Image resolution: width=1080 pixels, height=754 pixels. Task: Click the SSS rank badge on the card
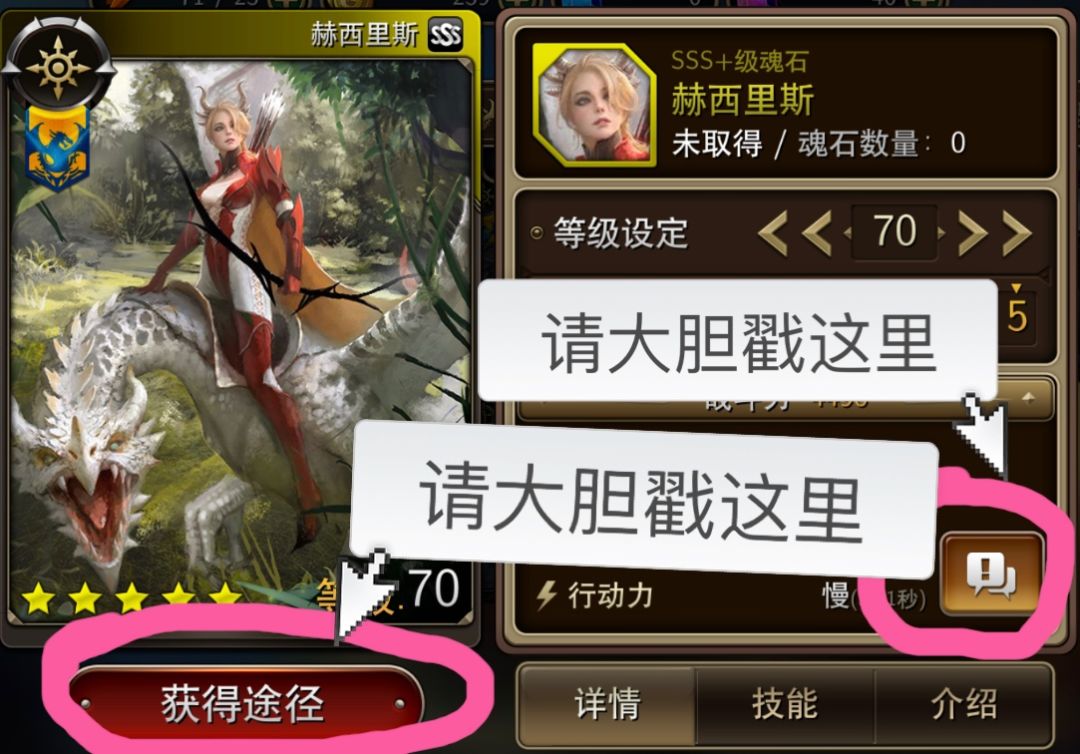tap(445, 33)
